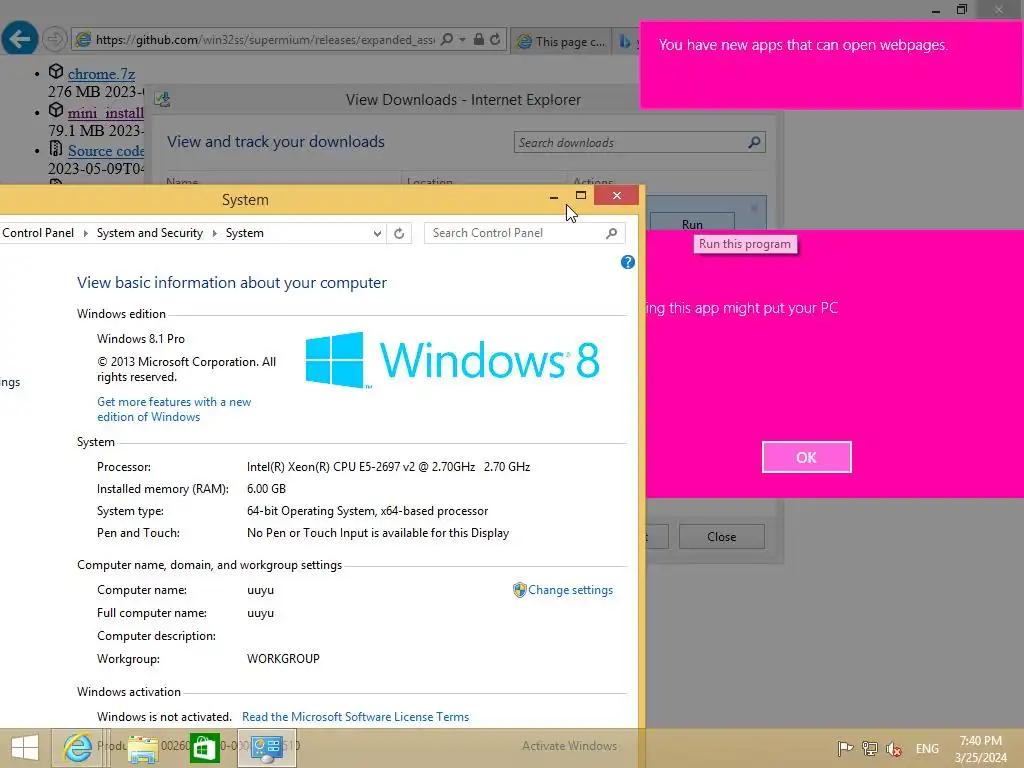Click the IE forward navigation arrow
The image size is (1024, 768).
pos(55,39)
